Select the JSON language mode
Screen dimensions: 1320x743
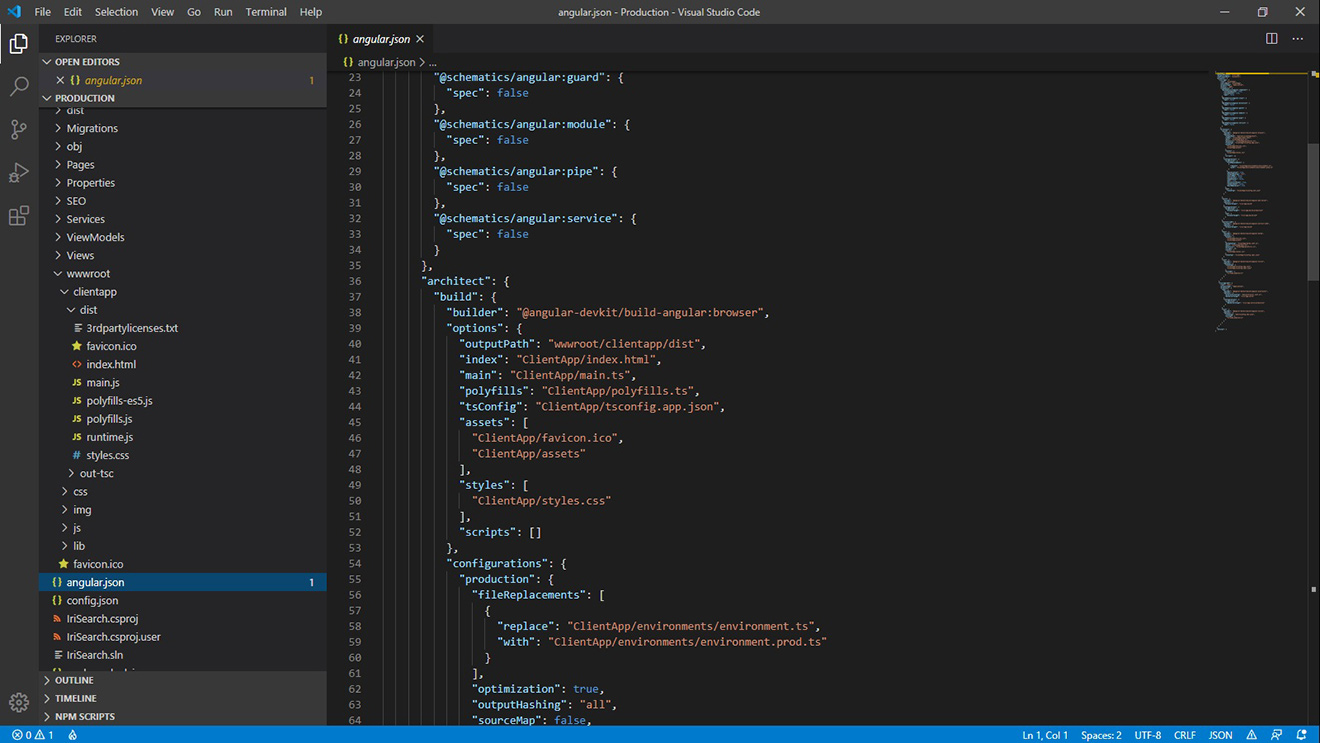(1221, 735)
